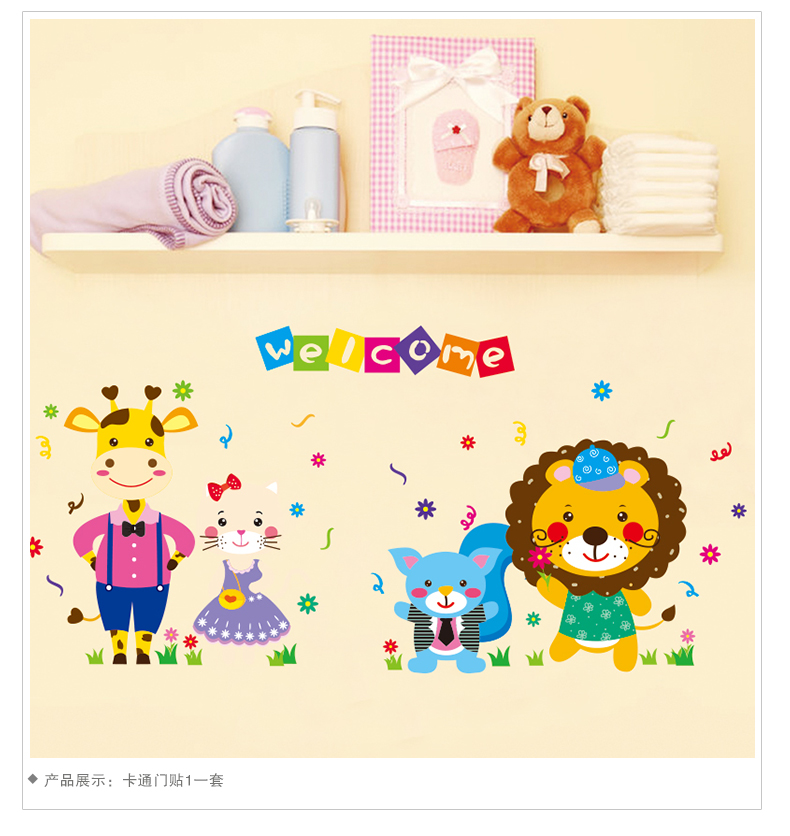Click the brown teddy bear on shelf
This screenshot has width=790, height=836.
[x=549, y=164]
